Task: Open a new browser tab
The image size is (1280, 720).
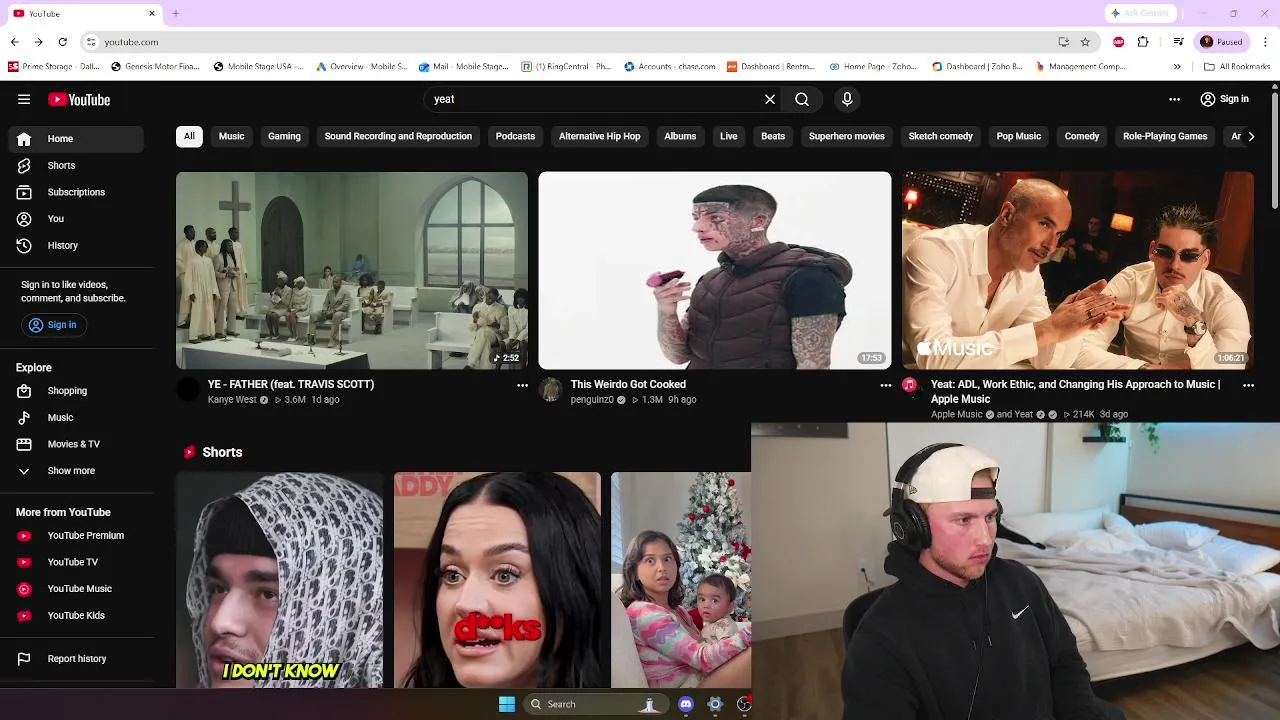Action: pyautogui.click(x=175, y=14)
